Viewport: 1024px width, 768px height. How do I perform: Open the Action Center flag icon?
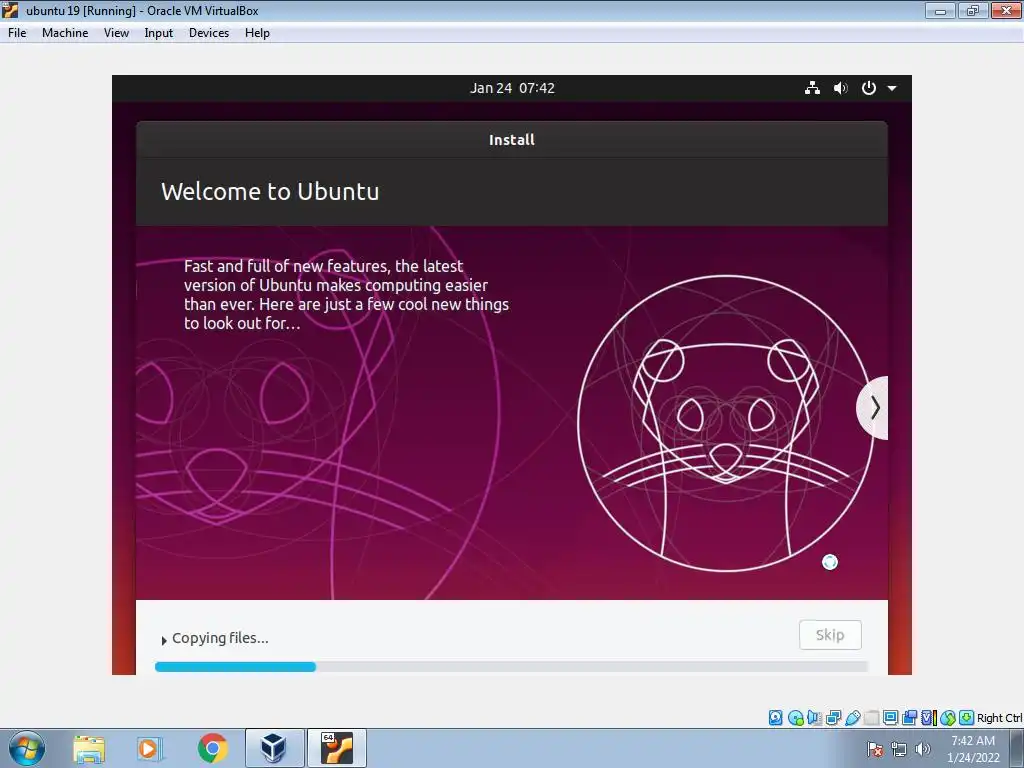click(x=875, y=749)
